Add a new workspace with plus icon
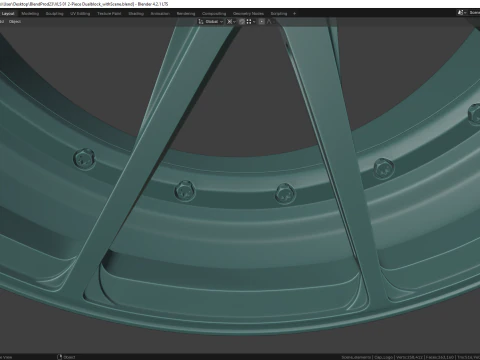 (294, 14)
